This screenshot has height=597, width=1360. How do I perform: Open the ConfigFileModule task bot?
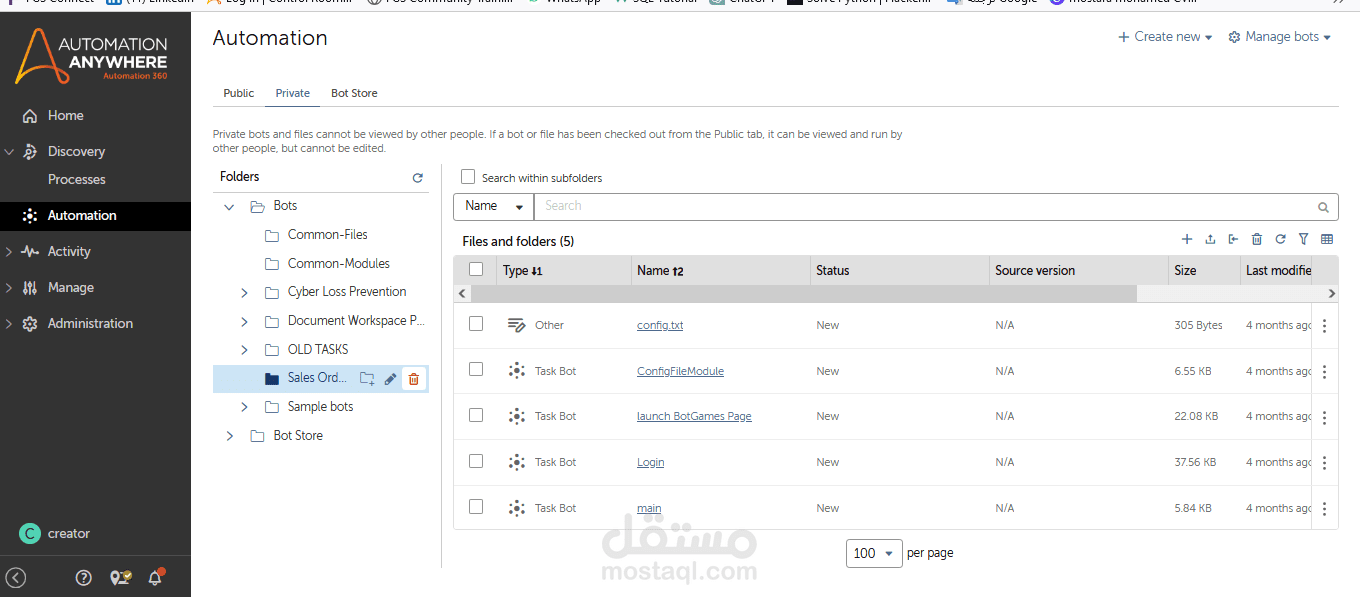680,371
